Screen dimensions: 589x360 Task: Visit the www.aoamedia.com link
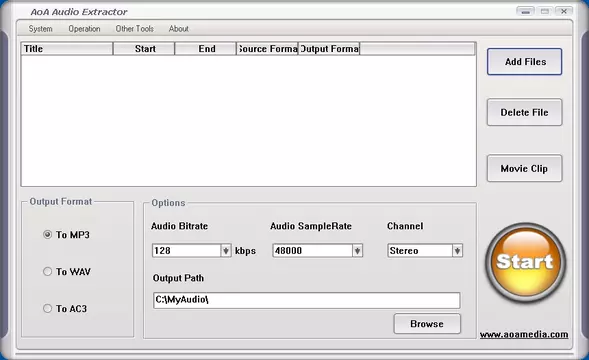[524, 334]
